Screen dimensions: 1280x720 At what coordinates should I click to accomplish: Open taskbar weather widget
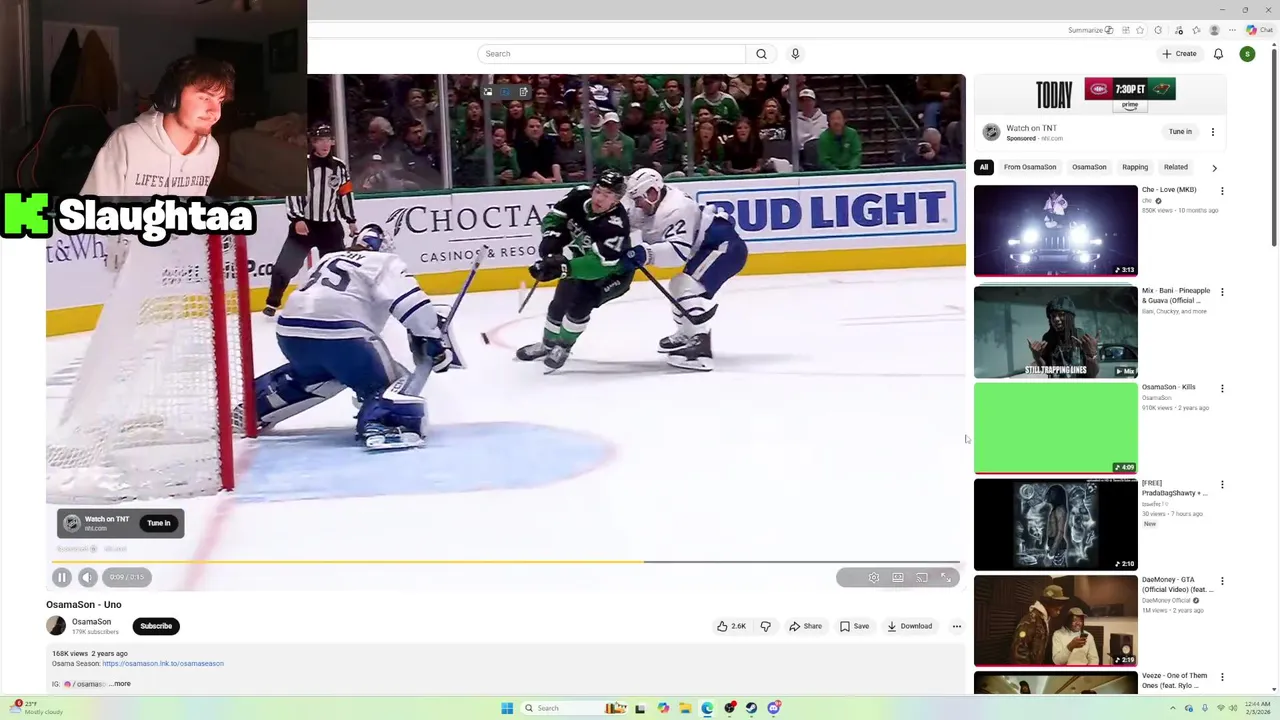coord(36,708)
